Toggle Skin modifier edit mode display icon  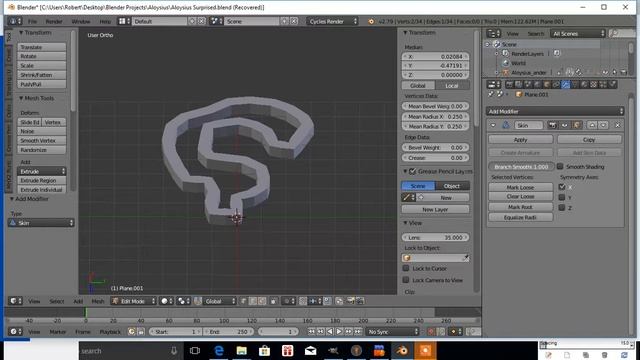click(576, 125)
